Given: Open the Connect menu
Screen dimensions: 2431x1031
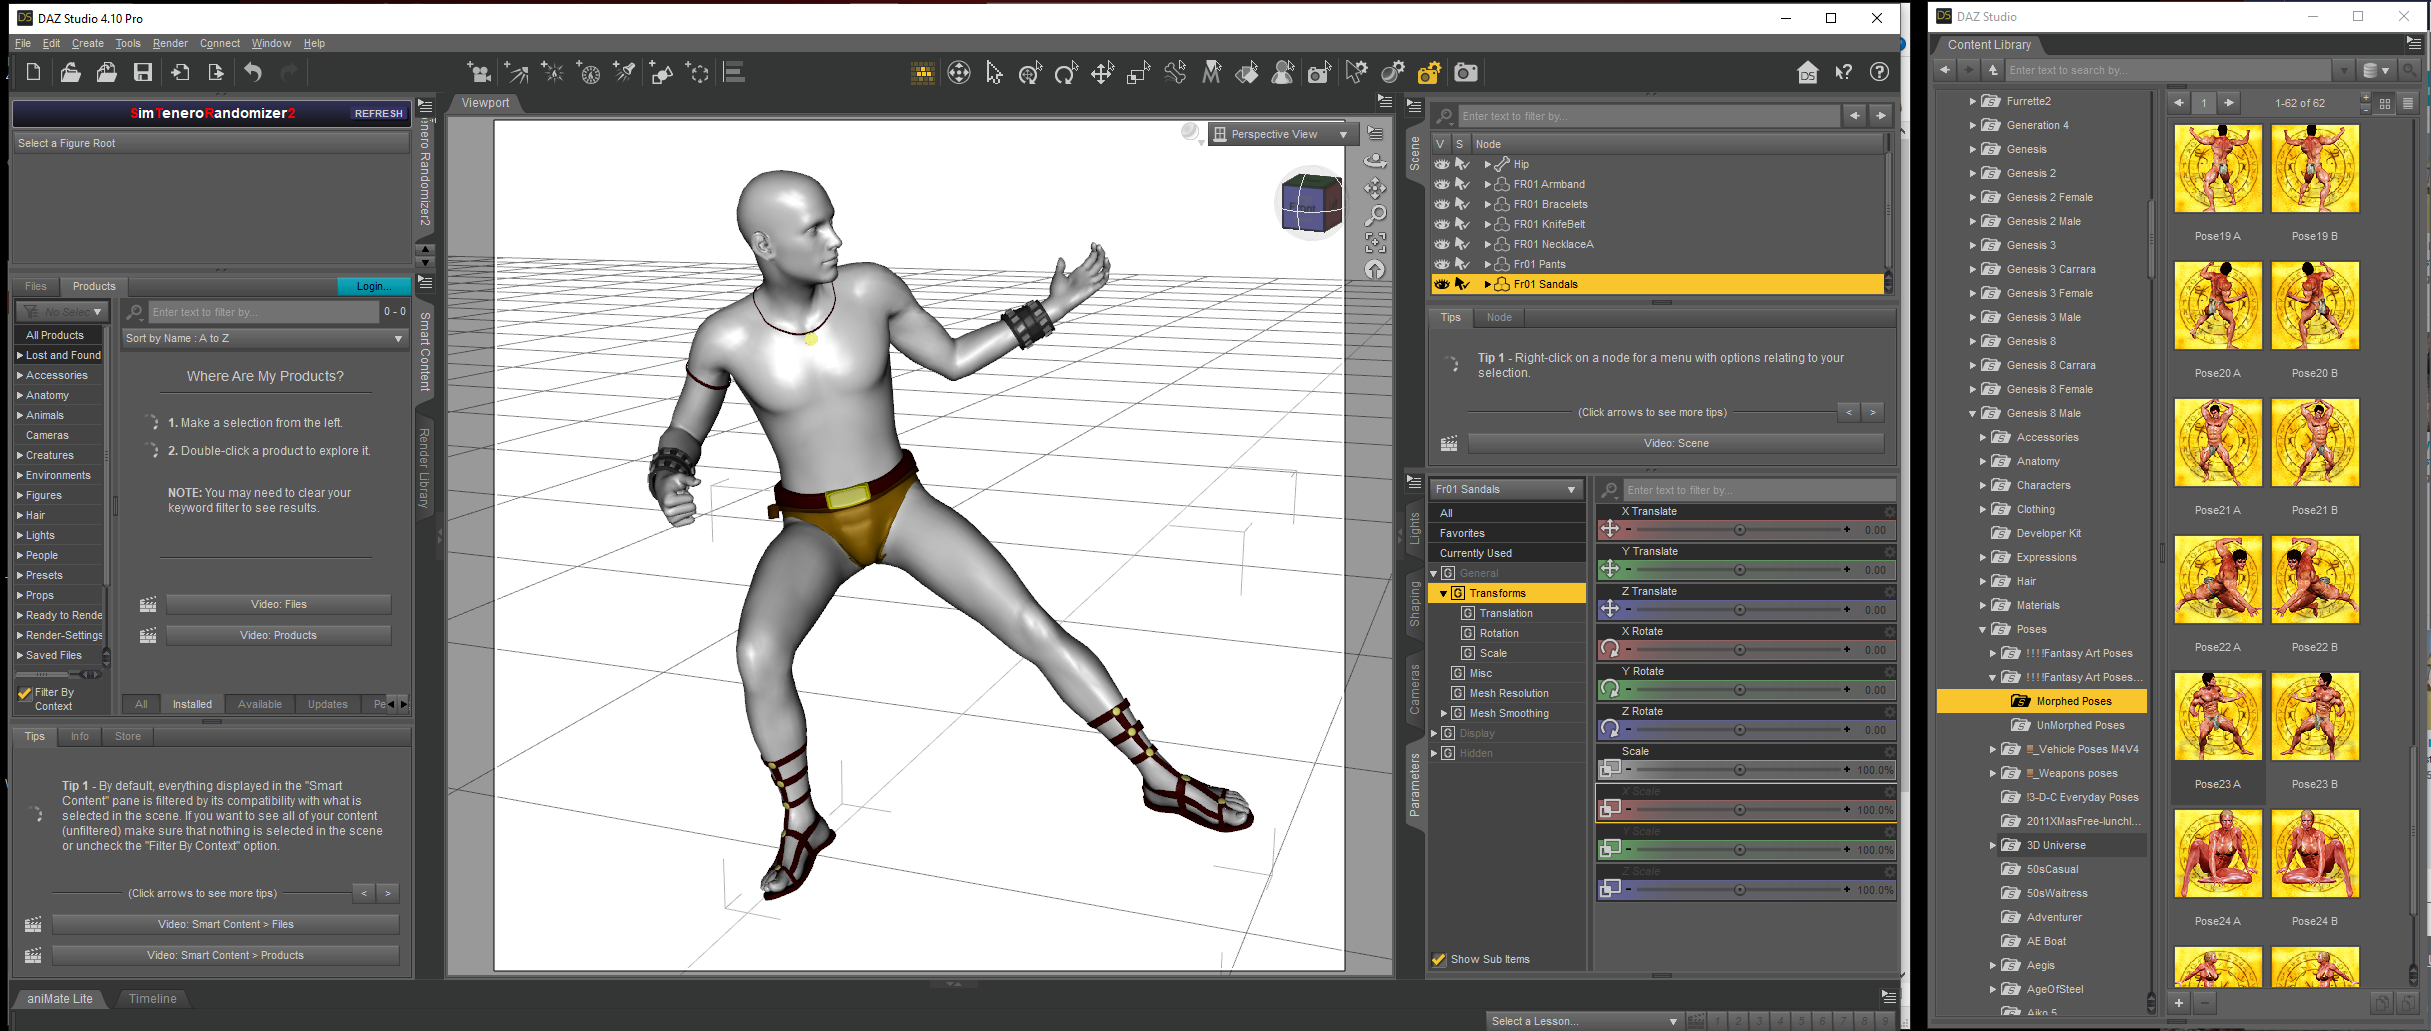Looking at the screenshot, I should 220,43.
